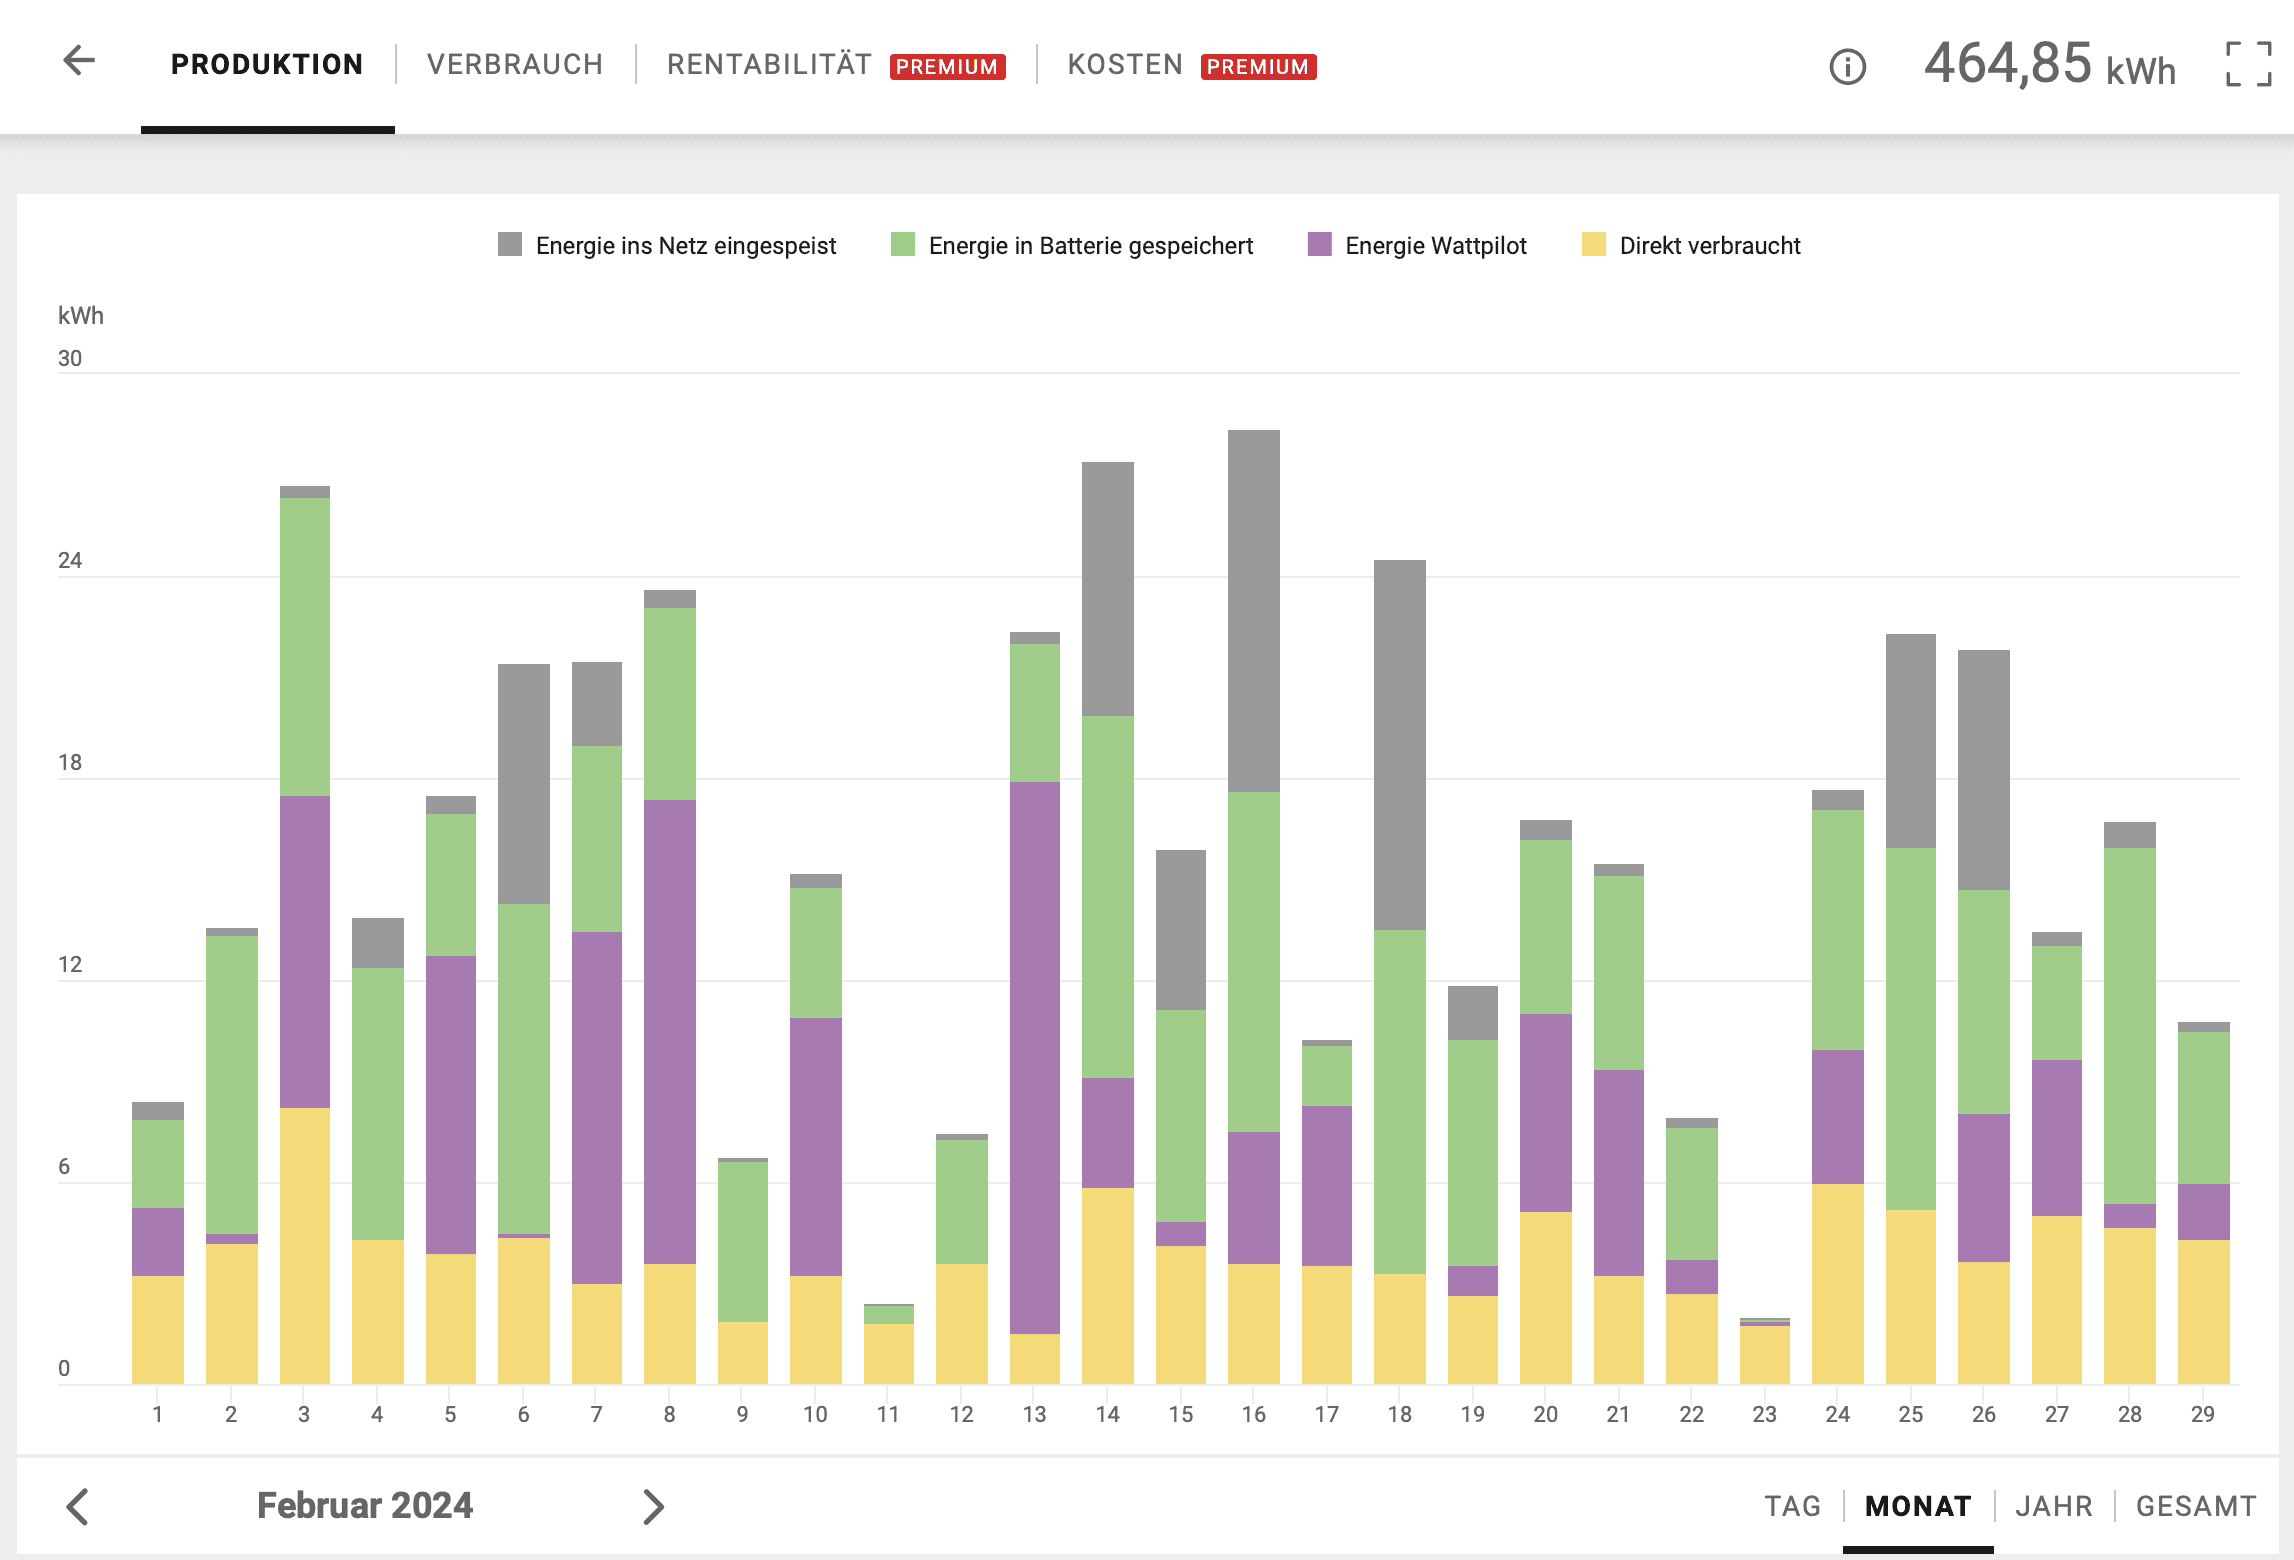Click the 'Februar 2024' month label

coord(365,1505)
